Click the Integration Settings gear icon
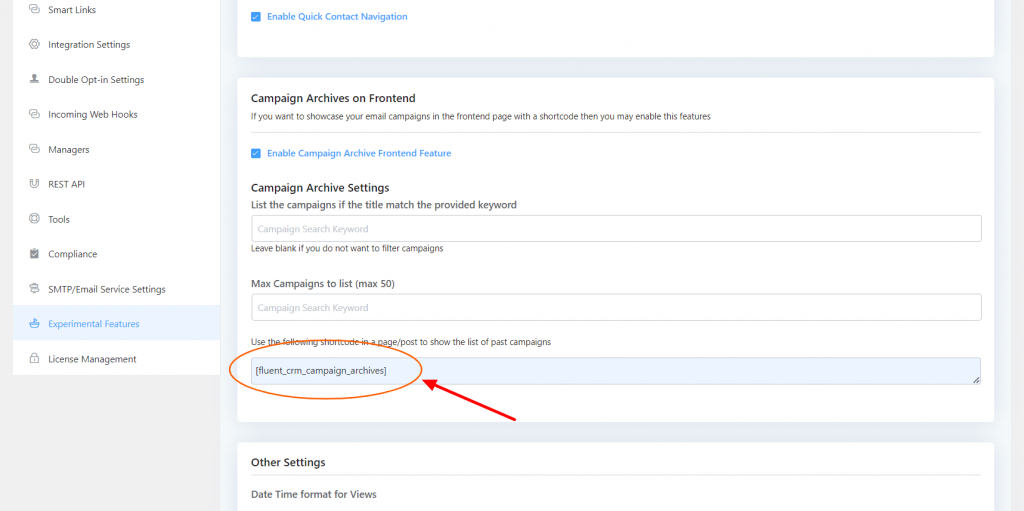Image resolution: width=1024 pixels, height=511 pixels. (34, 44)
